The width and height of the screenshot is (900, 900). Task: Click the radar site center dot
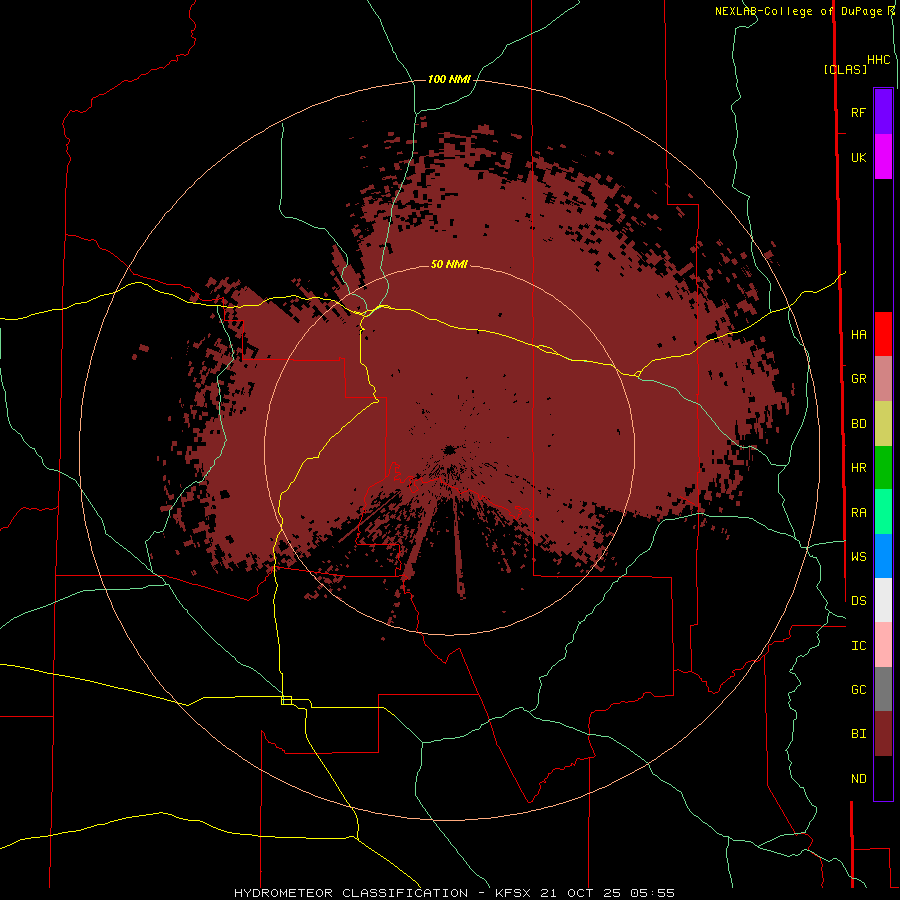click(x=449, y=449)
